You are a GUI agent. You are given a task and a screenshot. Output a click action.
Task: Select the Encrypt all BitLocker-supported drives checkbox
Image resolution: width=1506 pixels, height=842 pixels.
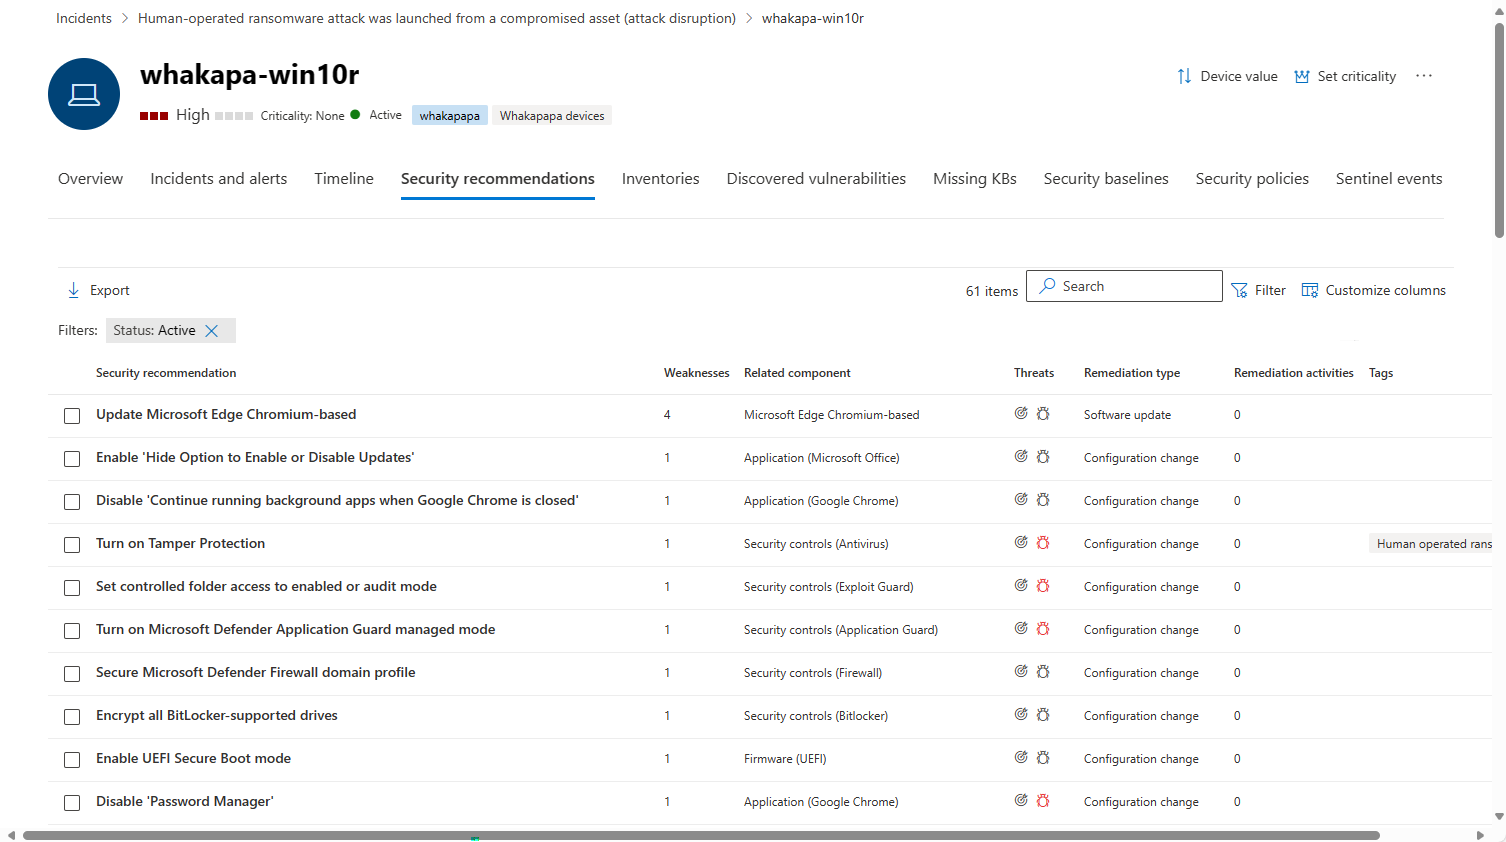[x=72, y=717]
